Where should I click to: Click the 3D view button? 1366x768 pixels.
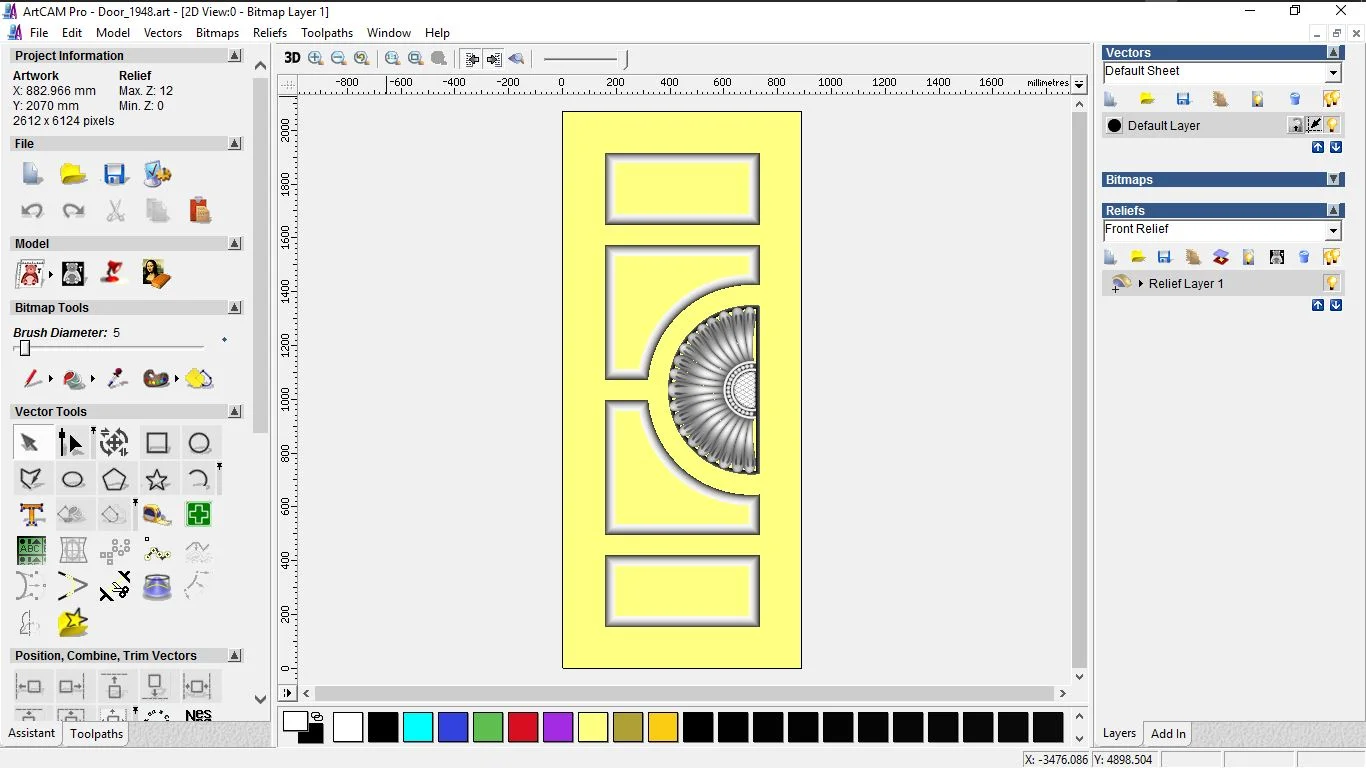tap(292, 58)
